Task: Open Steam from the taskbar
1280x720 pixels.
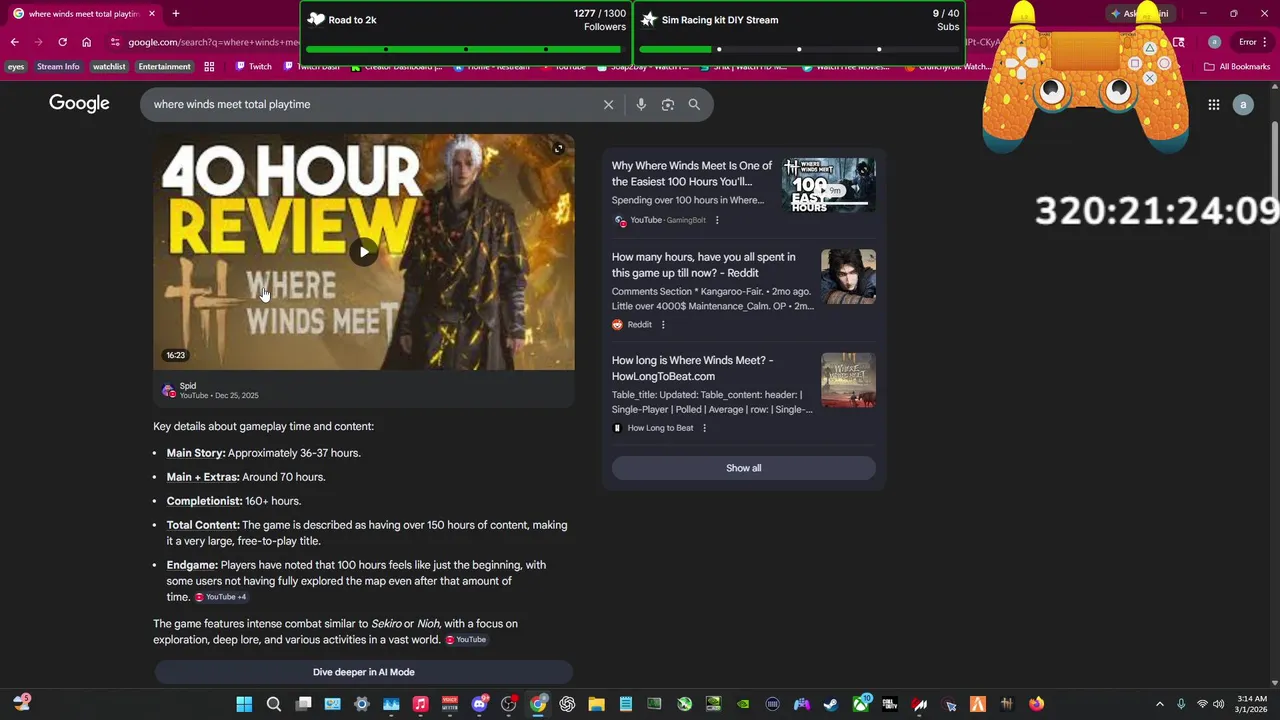Action: (831, 704)
